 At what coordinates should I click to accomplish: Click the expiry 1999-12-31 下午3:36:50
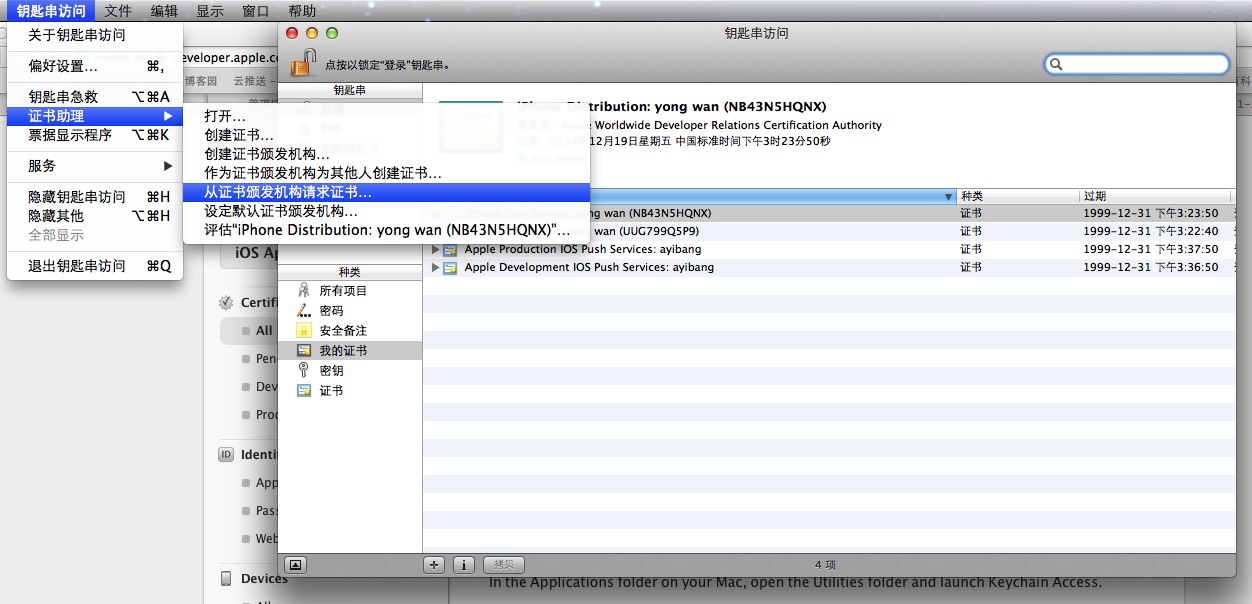coord(1151,267)
